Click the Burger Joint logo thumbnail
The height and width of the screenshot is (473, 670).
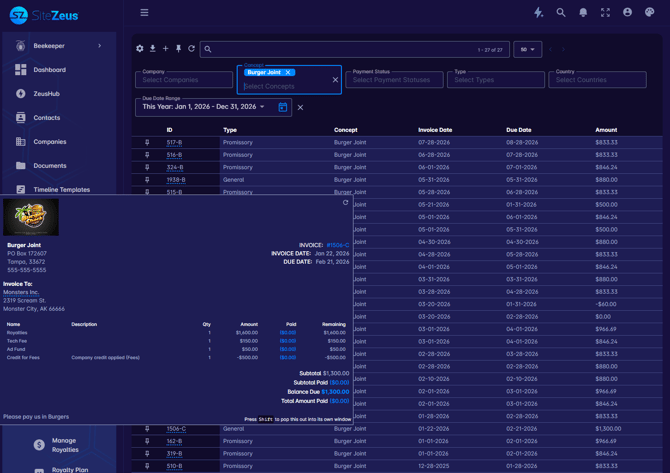tap(31, 217)
